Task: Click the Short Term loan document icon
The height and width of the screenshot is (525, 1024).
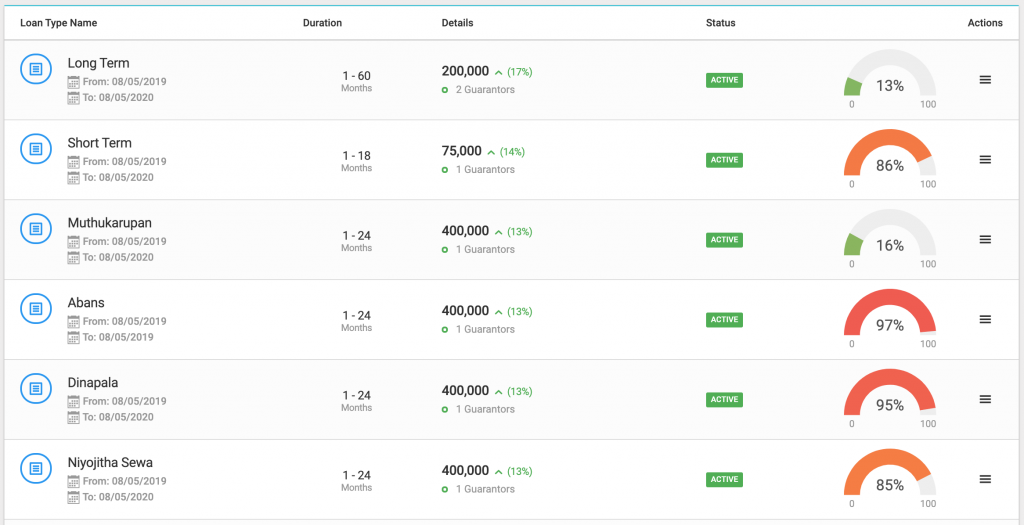Action: (36, 149)
